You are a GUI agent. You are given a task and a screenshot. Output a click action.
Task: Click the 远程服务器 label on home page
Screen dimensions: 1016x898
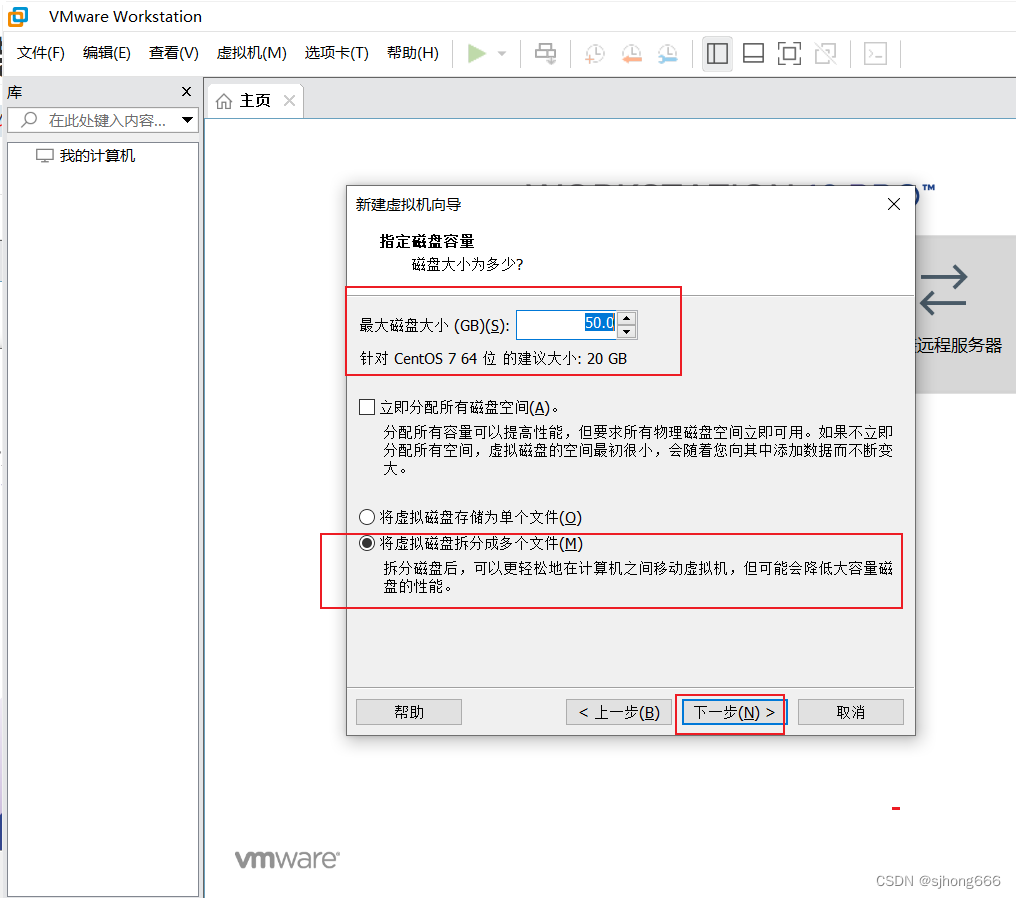pyautogui.click(x=959, y=345)
